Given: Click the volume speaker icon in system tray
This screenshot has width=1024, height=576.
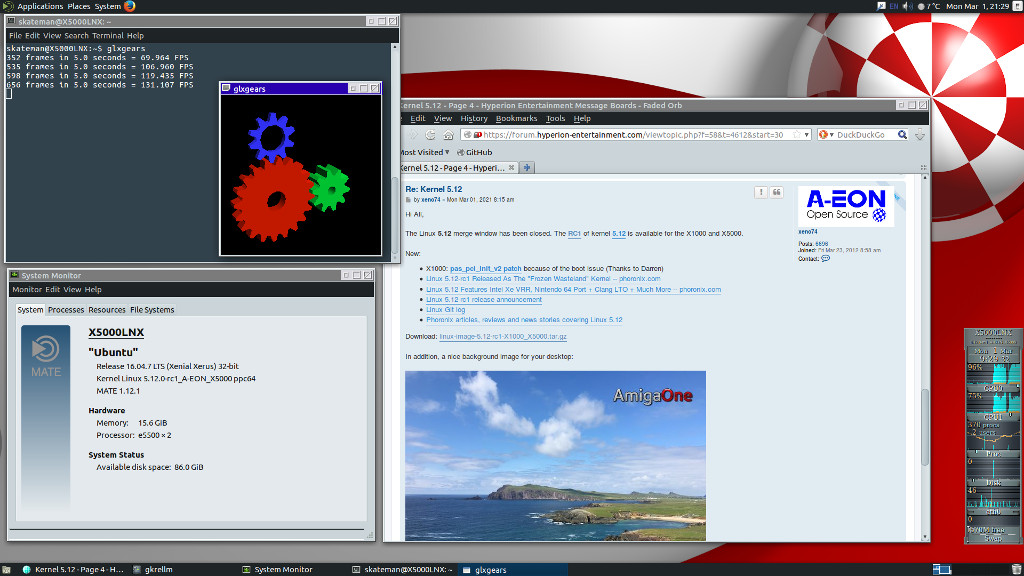Looking at the screenshot, I should pos(908,6).
